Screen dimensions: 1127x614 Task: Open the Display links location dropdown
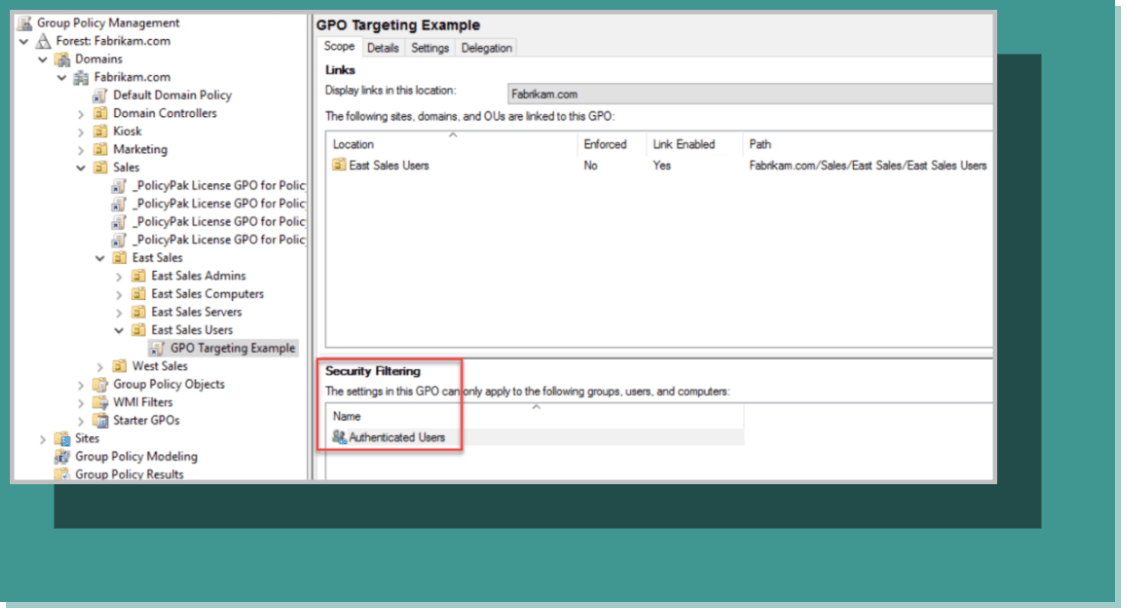(x=750, y=94)
